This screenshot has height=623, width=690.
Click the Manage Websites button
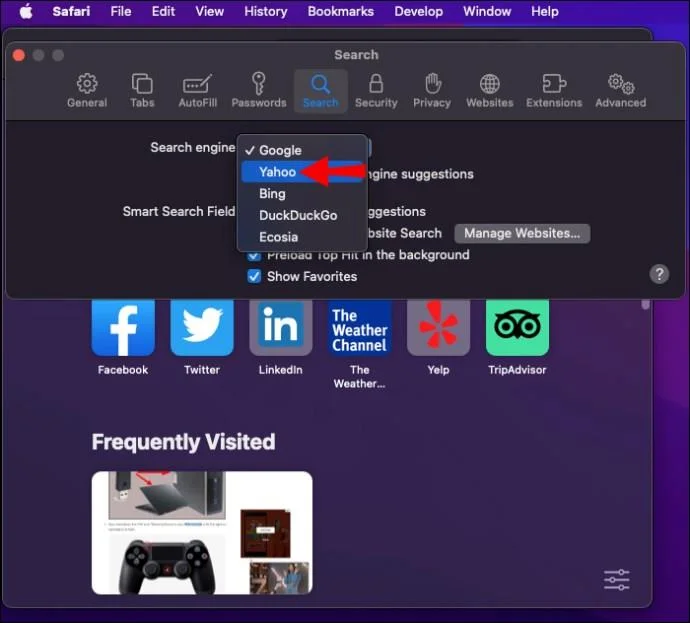click(522, 233)
